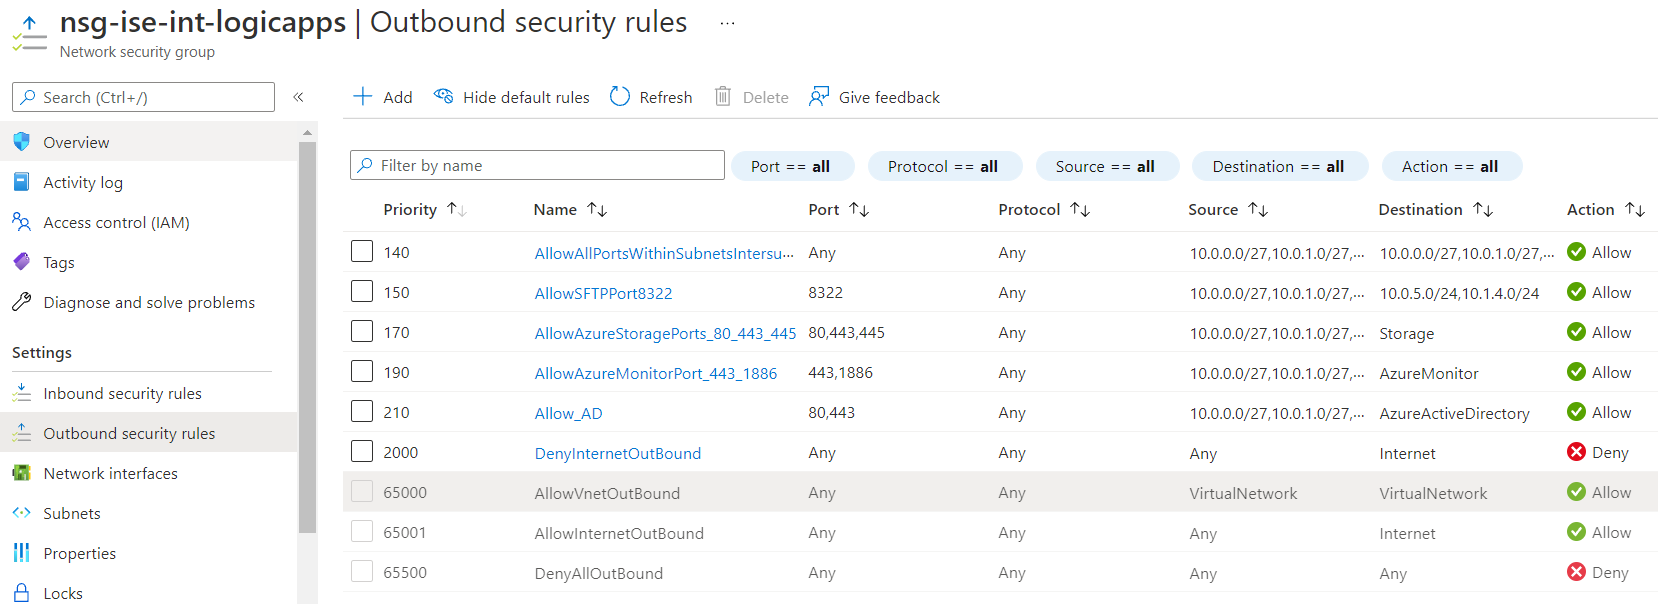This screenshot has height=604, width=1658.
Task: Sort by Name column arrows
Action: pyautogui.click(x=597, y=209)
